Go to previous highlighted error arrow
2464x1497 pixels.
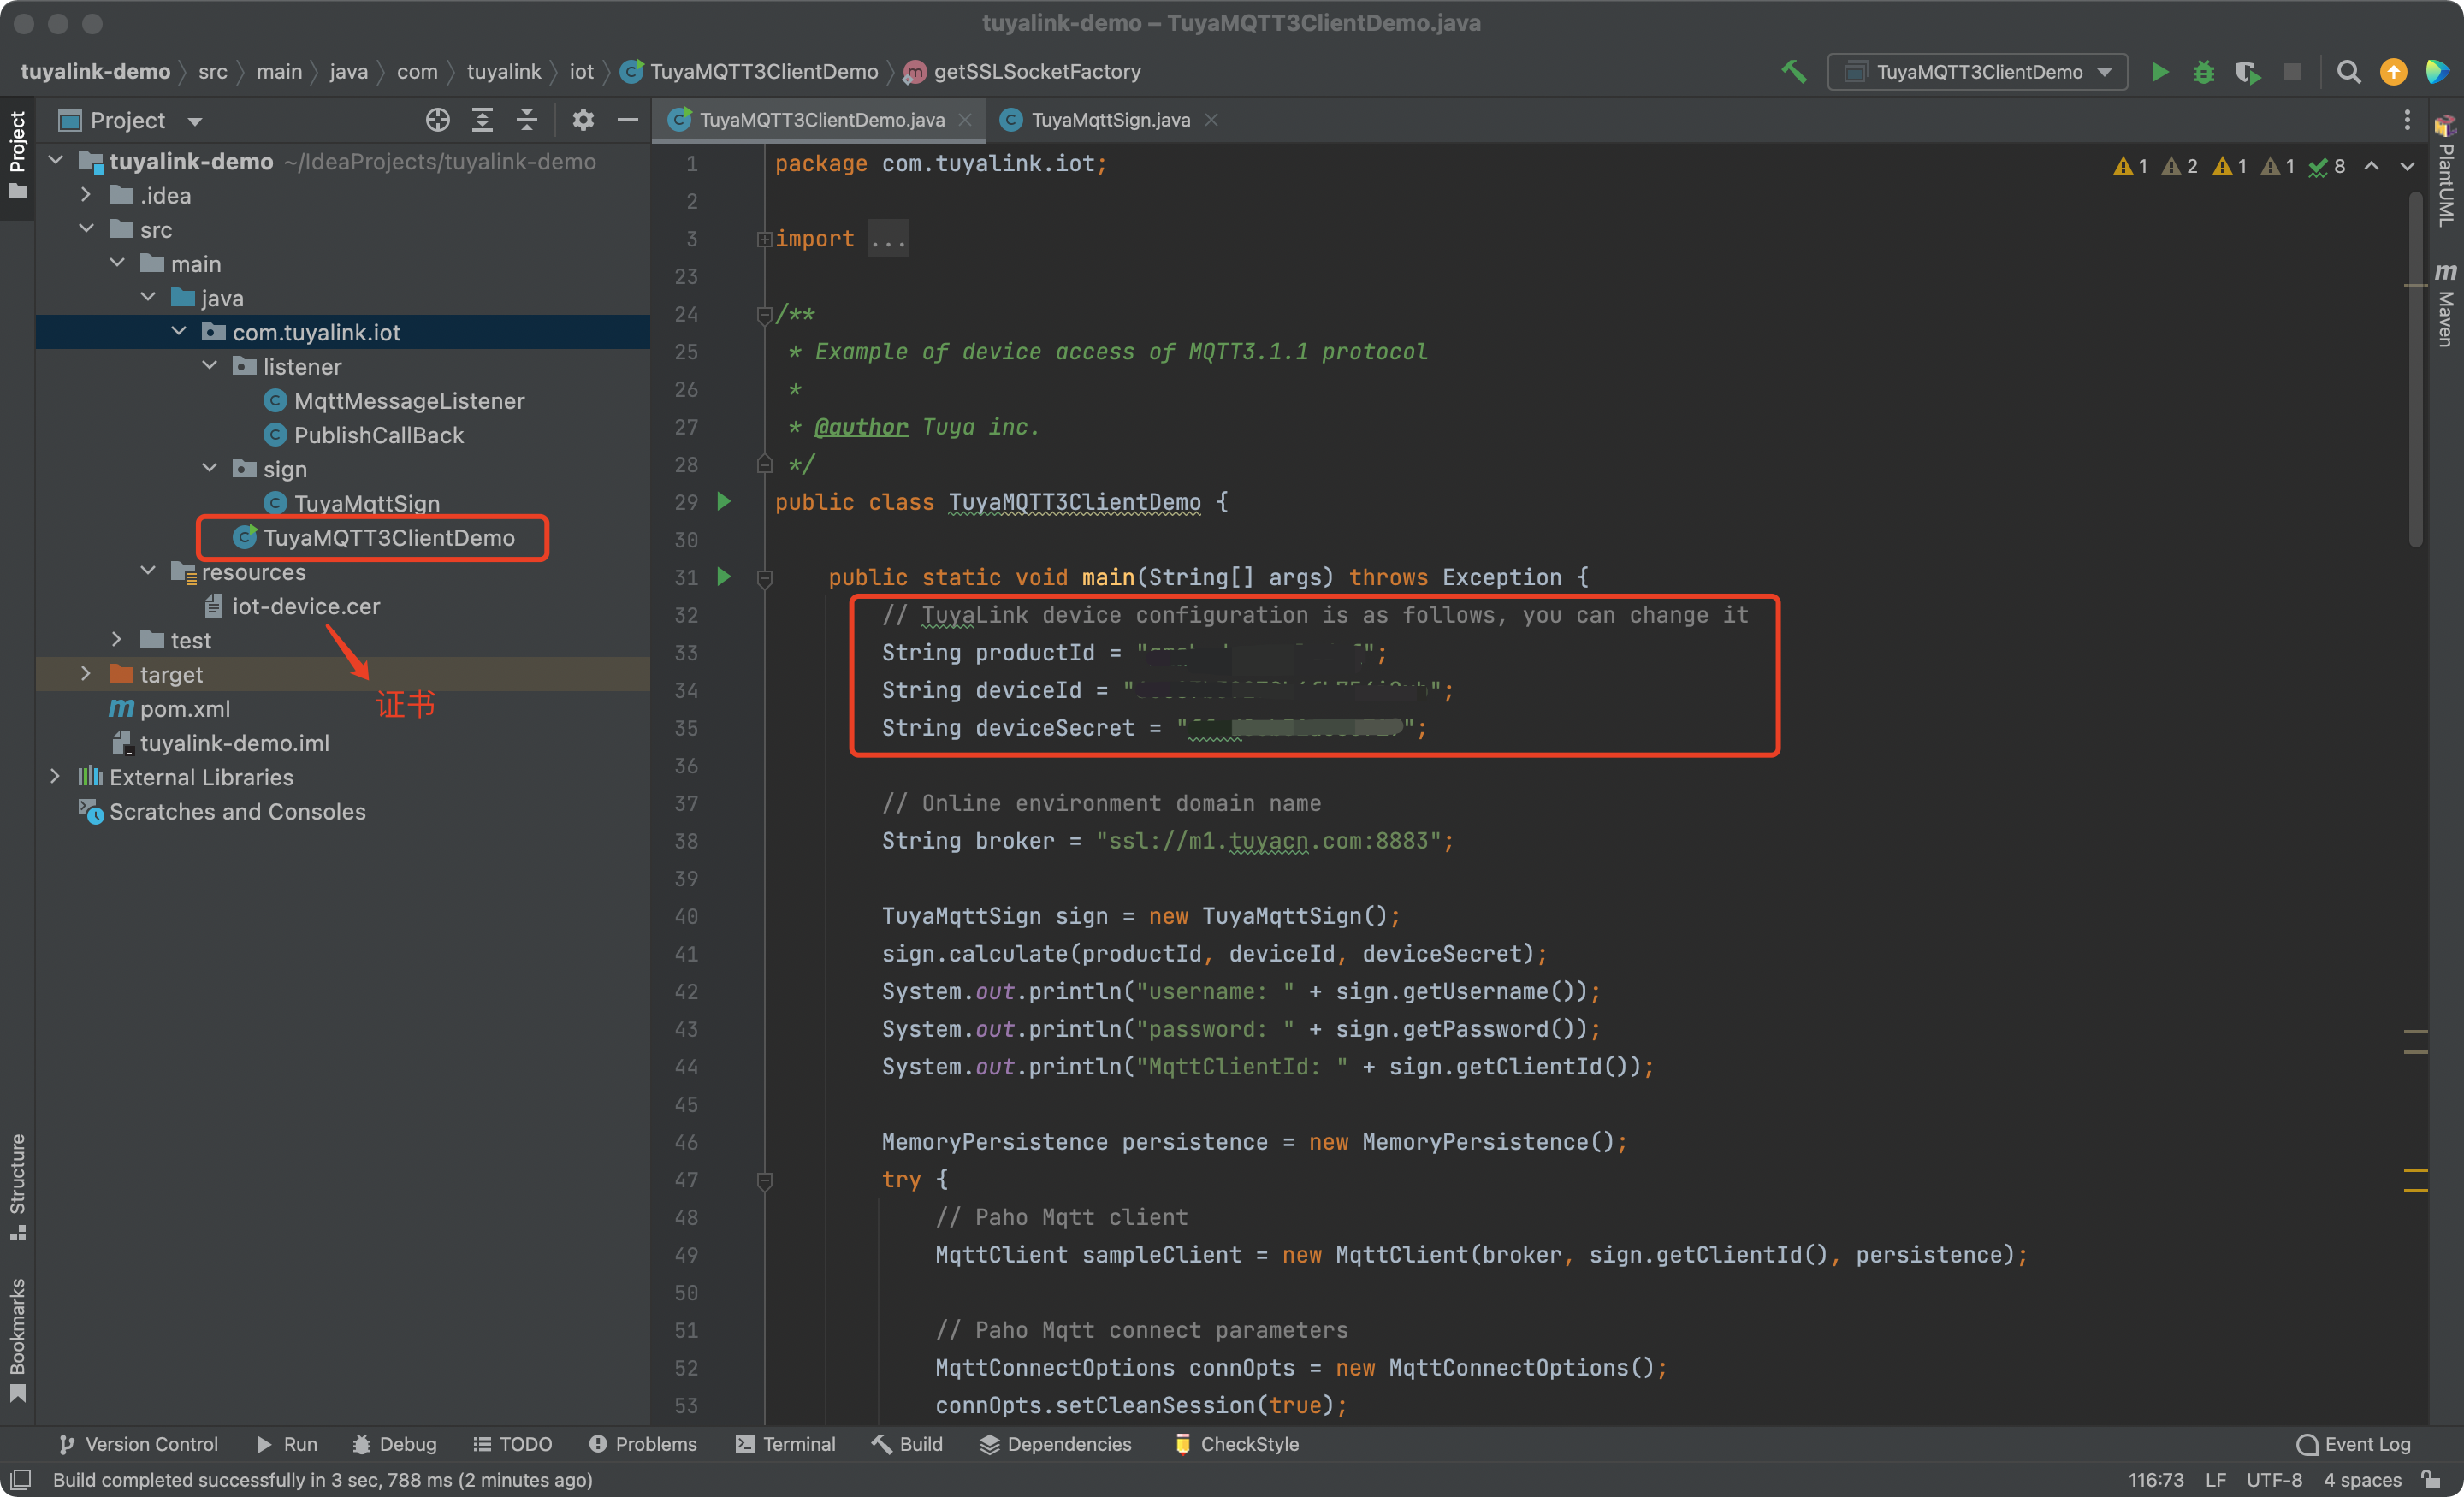[2371, 166]
